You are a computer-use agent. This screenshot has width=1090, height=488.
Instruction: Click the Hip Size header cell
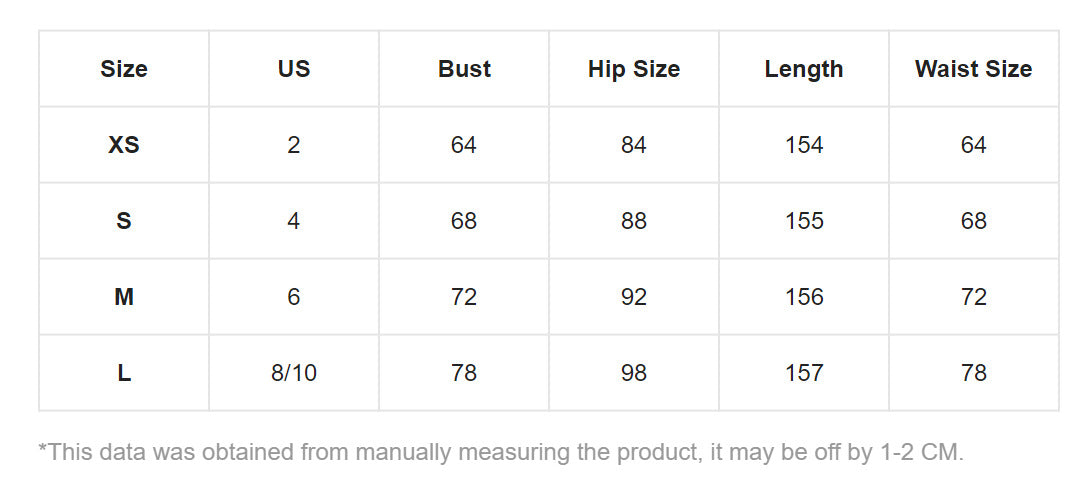click(634, 69)
